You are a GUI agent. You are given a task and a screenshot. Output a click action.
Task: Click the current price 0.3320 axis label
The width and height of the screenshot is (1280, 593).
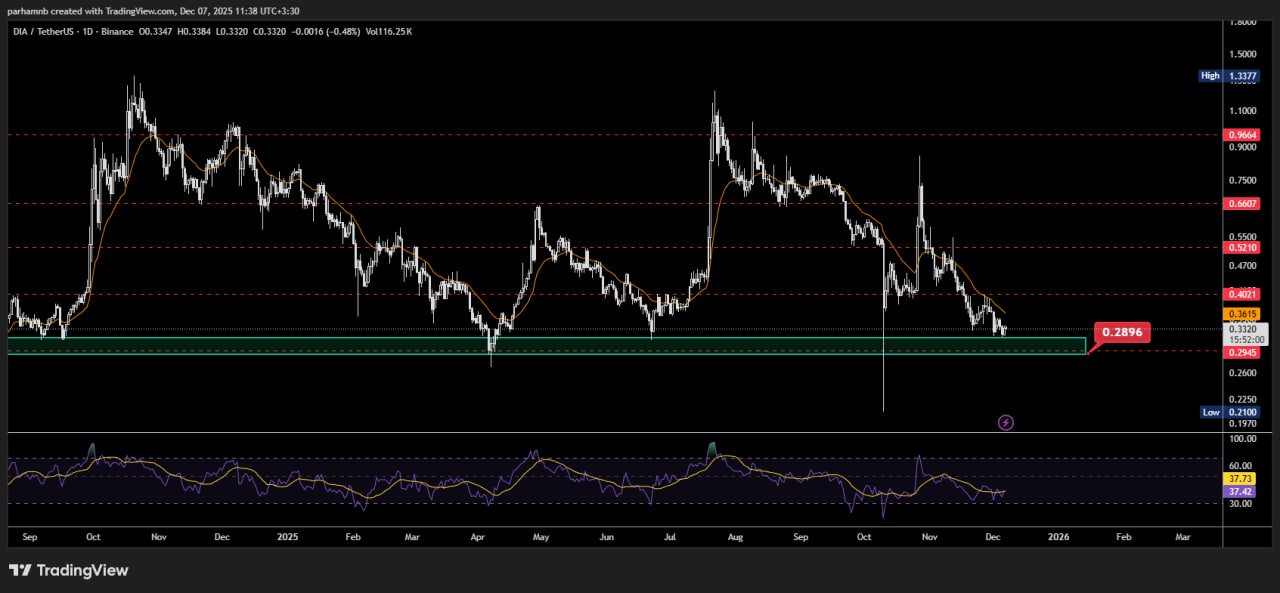[x=1245, y=328]
